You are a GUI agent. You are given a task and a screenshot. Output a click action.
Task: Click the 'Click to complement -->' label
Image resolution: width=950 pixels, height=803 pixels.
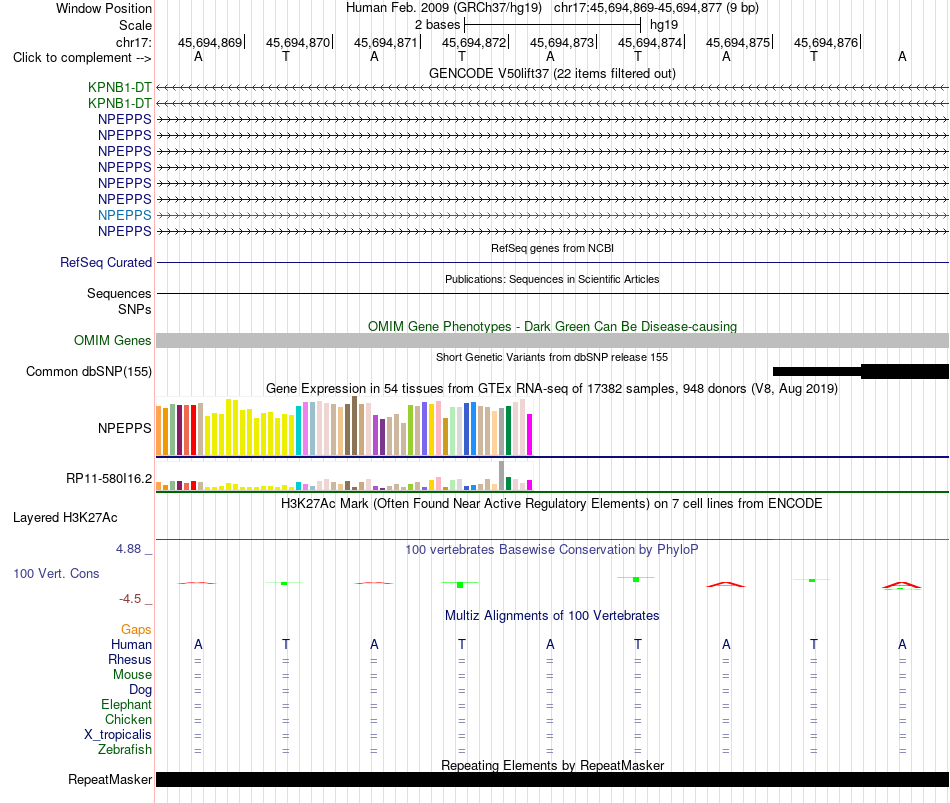pos(82,58)
